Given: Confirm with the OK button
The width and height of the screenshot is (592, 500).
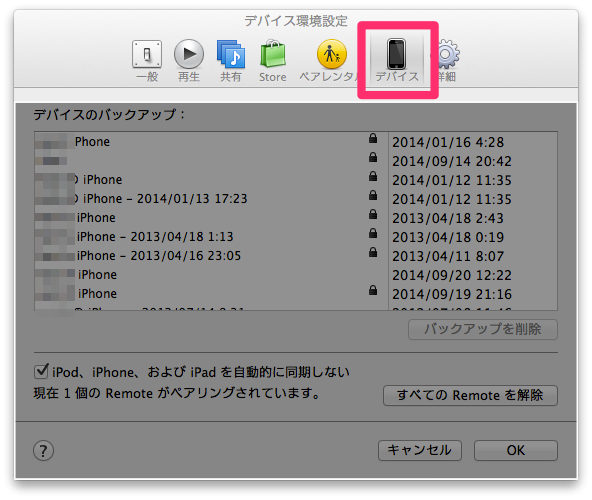Looking at the screenshot, I should click(516, 450).
